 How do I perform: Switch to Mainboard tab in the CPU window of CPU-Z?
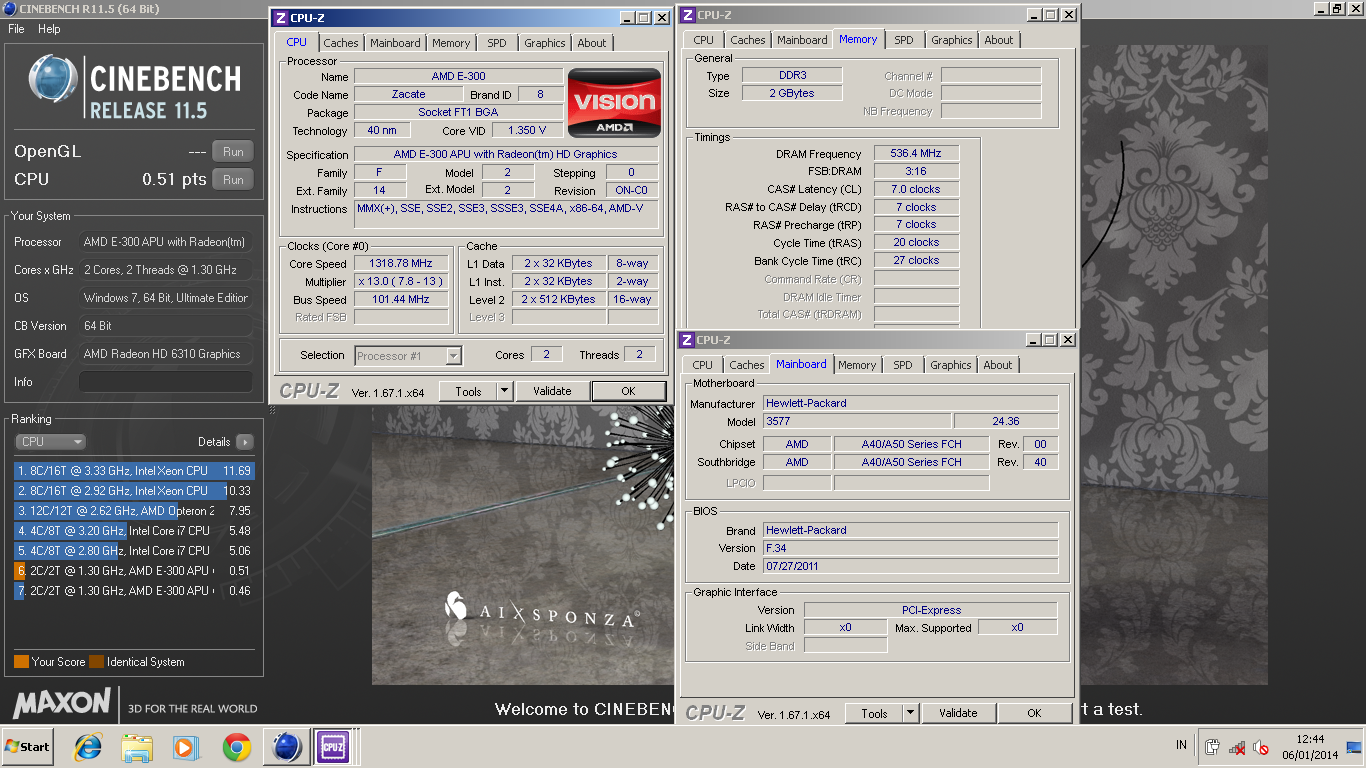pos(395,43)
